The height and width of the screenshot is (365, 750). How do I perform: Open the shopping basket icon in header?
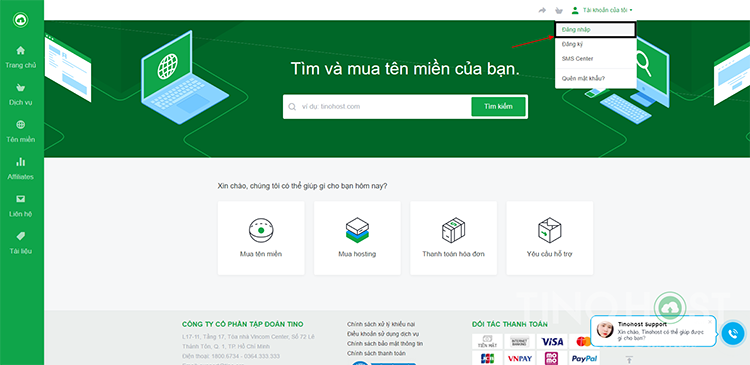558,10
